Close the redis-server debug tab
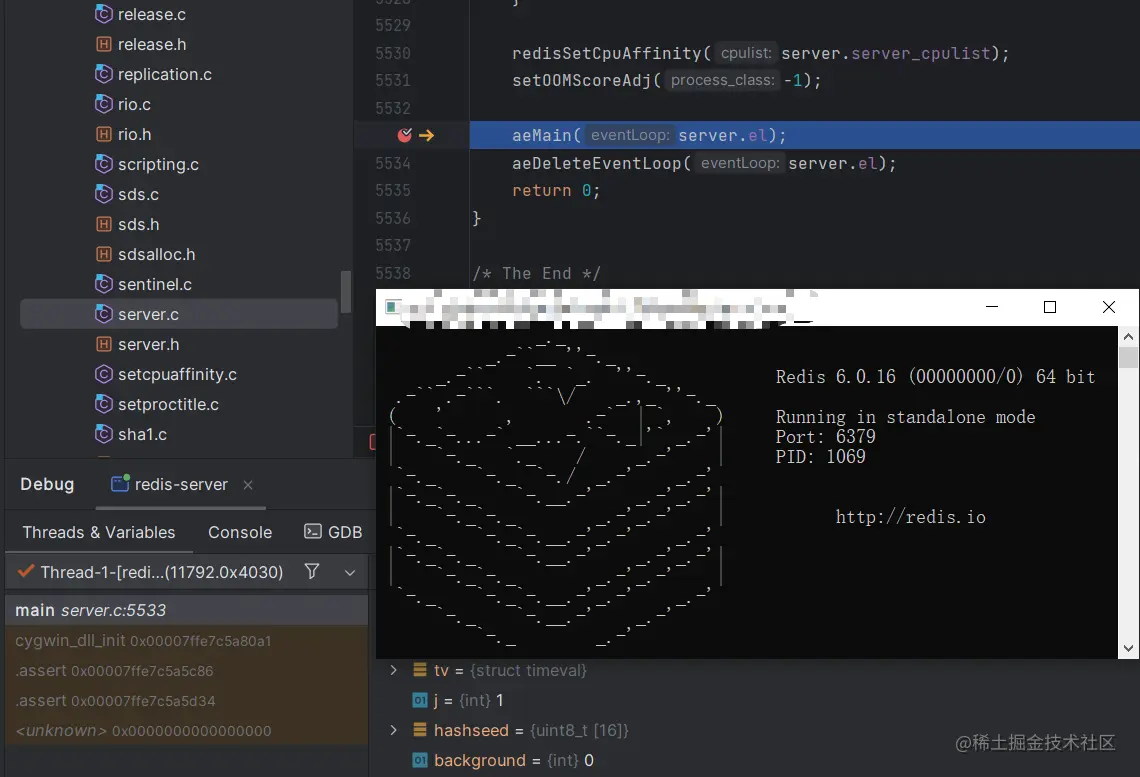1140x777 pixels. 248,485
